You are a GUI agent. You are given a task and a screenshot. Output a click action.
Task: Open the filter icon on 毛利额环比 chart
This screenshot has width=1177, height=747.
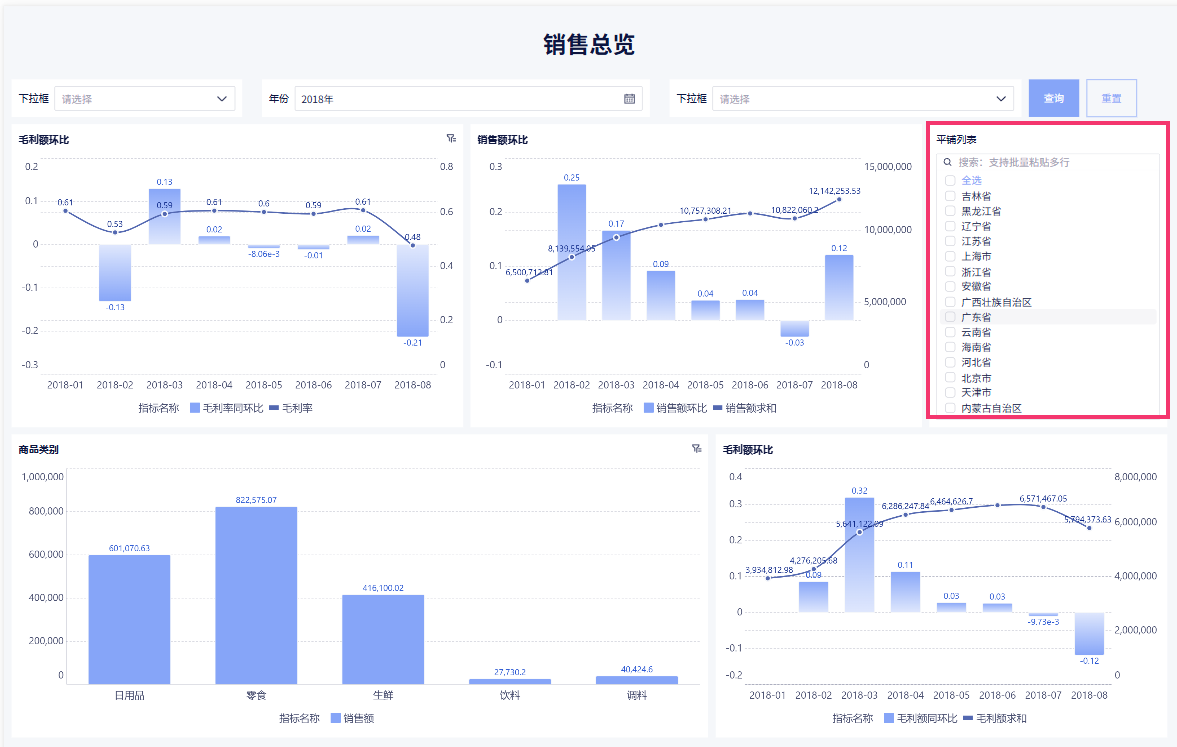[451, 138]
